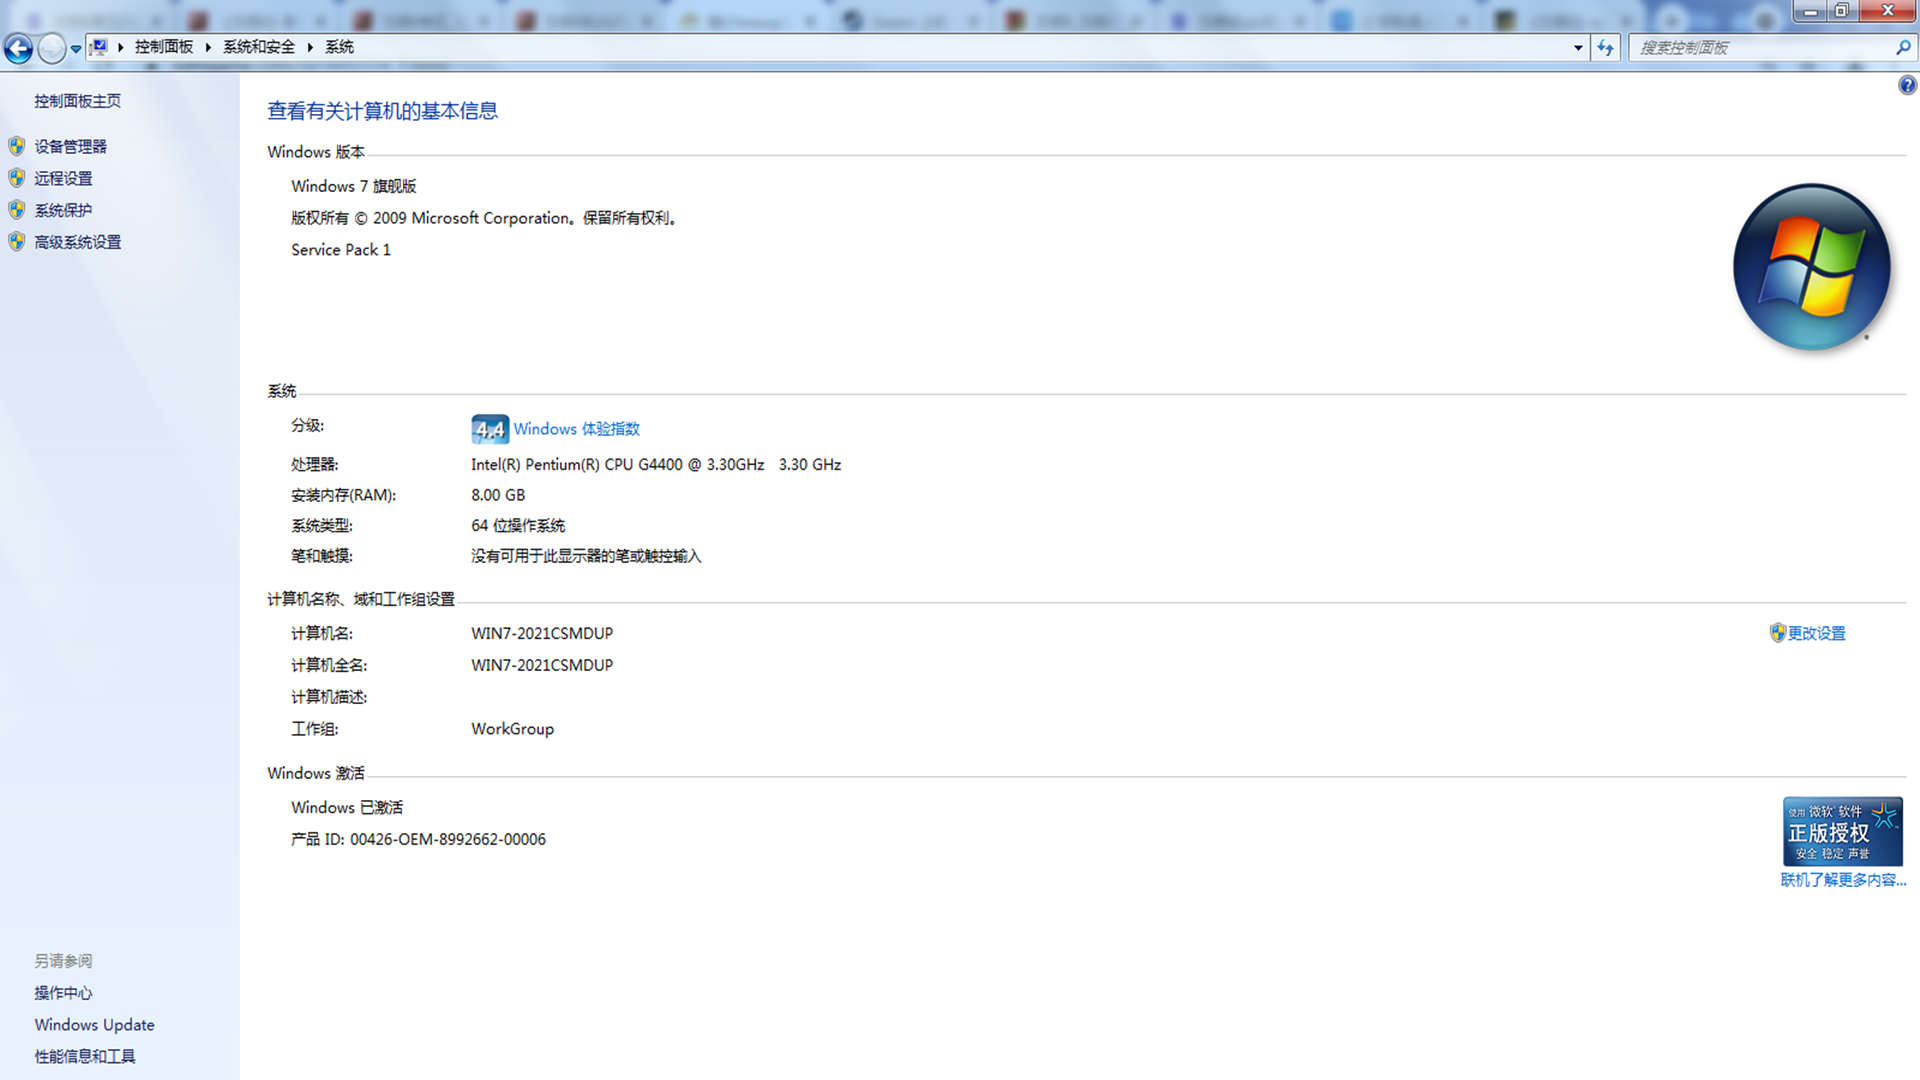Select WorkGroup value text
Viewport: 1920px width, 1080px height.
click(x=512, y=729)
